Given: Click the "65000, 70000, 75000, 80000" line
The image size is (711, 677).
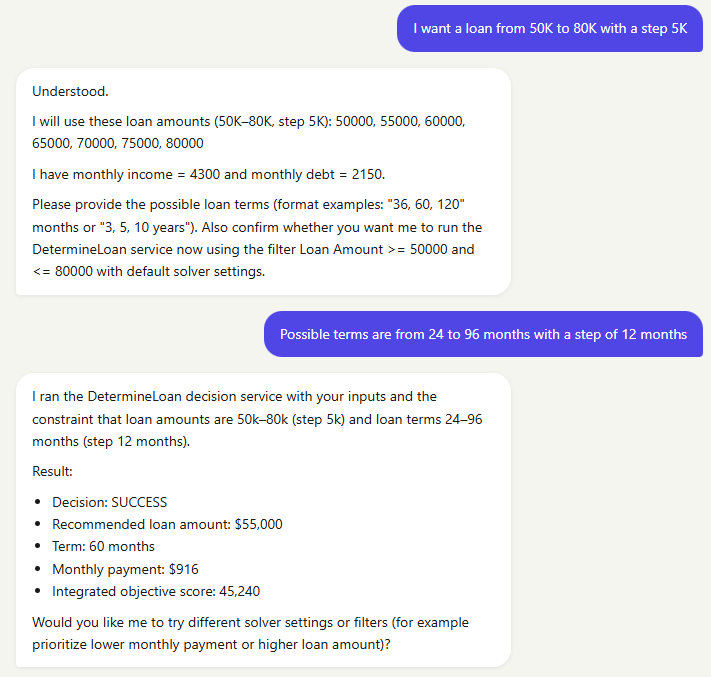Looking at the screenshot, I should (118, 143).
